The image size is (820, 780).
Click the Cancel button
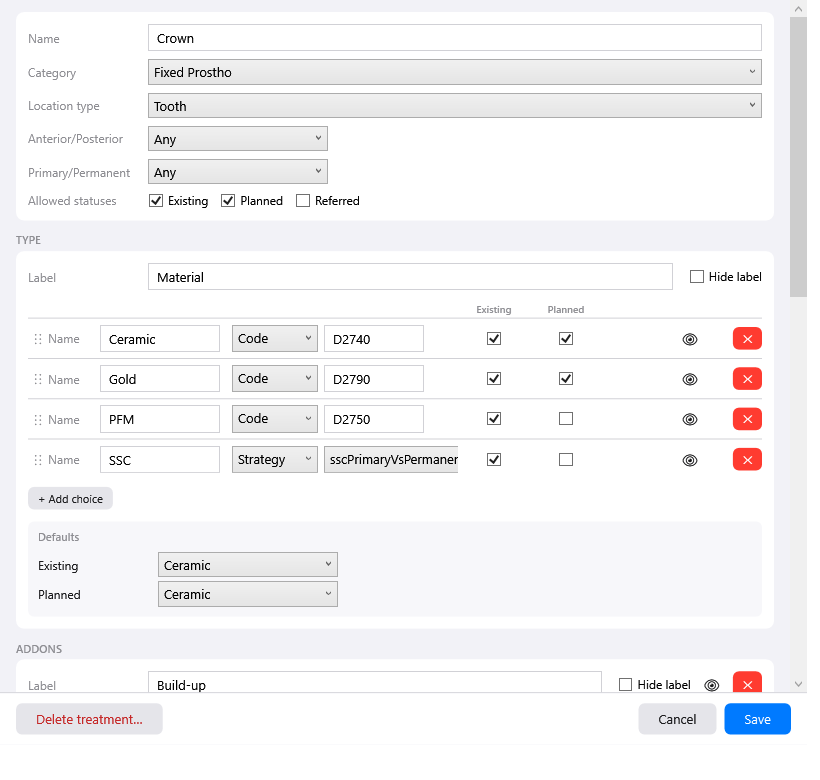click(677, 719)
